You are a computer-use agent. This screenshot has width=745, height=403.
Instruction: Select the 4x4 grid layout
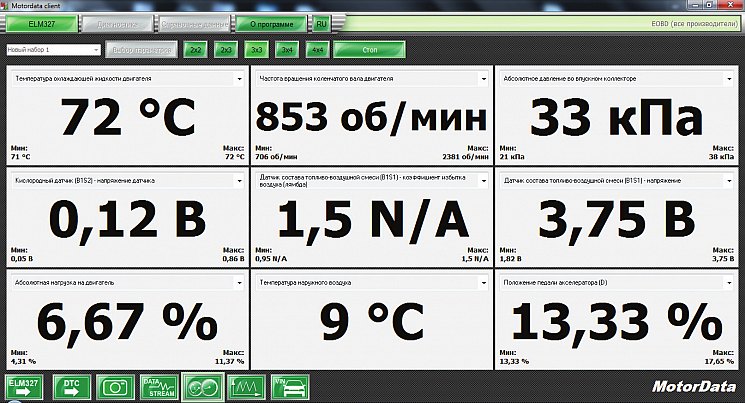tap(317, 49)
